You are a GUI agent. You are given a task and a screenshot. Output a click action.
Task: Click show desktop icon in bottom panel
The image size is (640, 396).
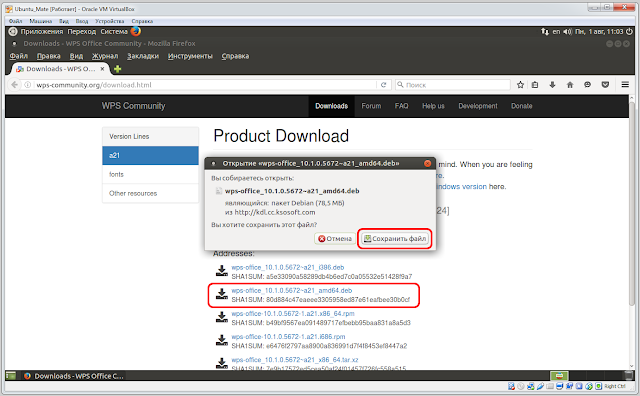11,376
